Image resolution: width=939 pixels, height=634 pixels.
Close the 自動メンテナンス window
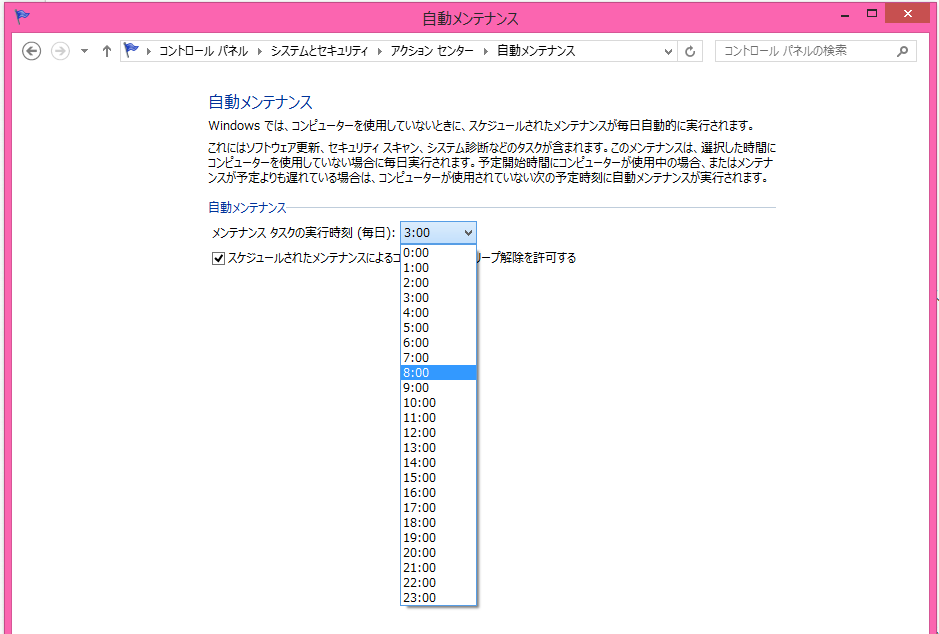pos(907,13)
